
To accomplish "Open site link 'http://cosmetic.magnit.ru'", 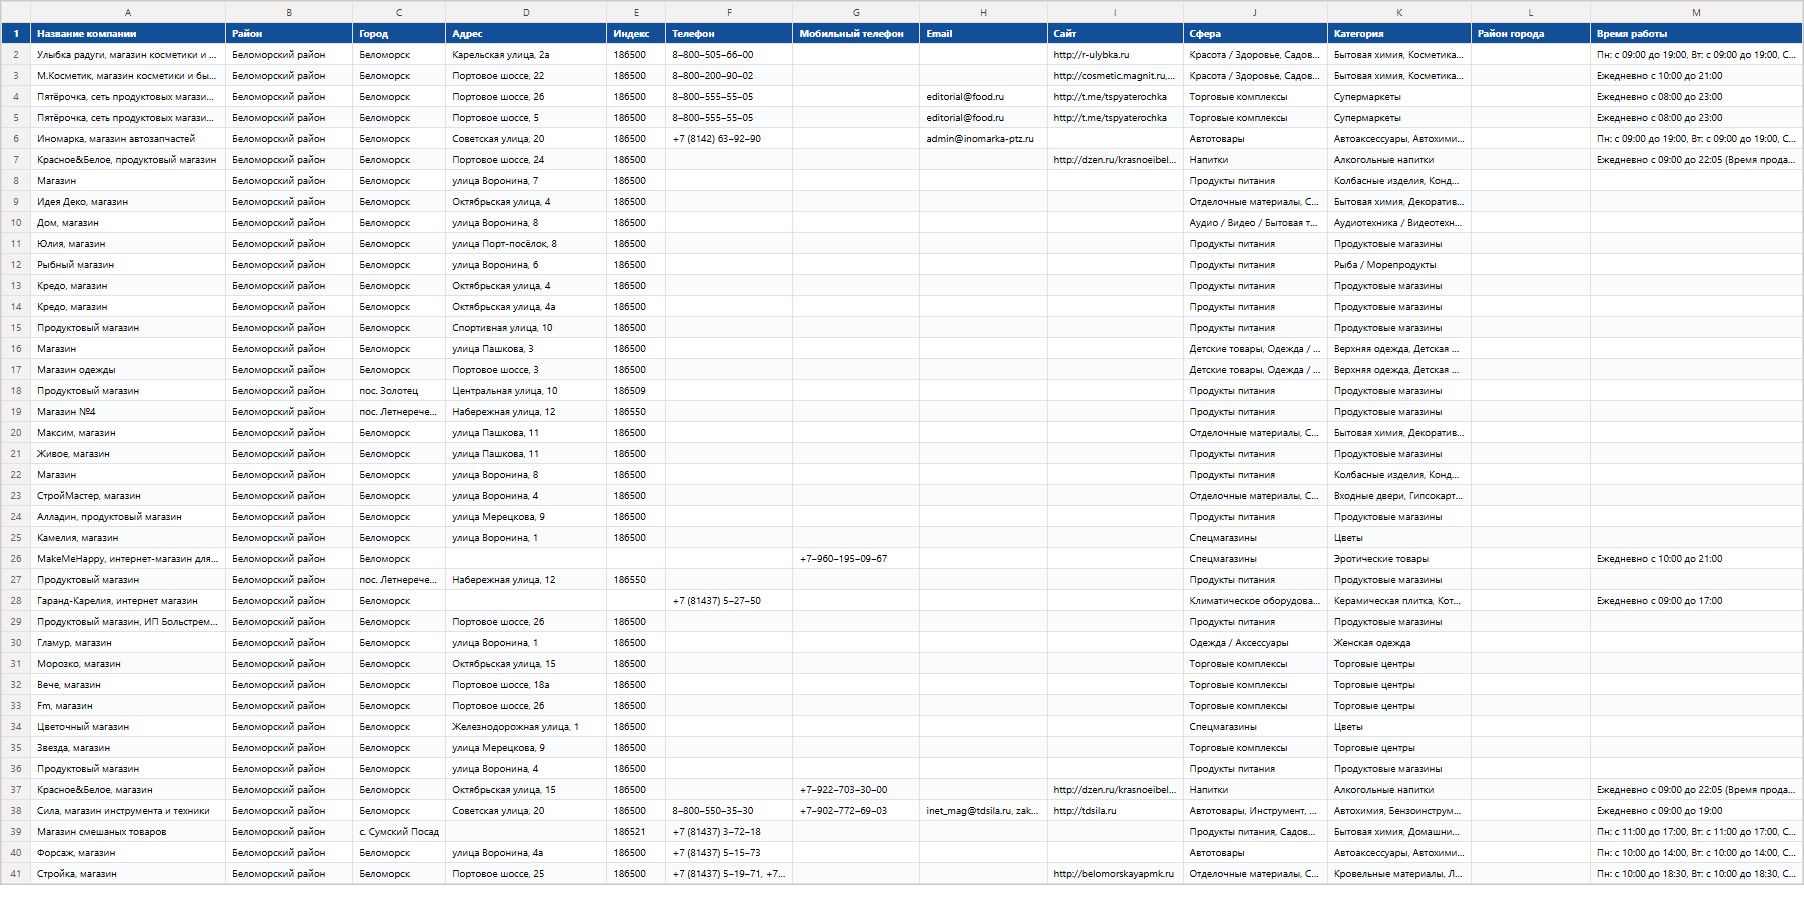I will coord(1114,76).
